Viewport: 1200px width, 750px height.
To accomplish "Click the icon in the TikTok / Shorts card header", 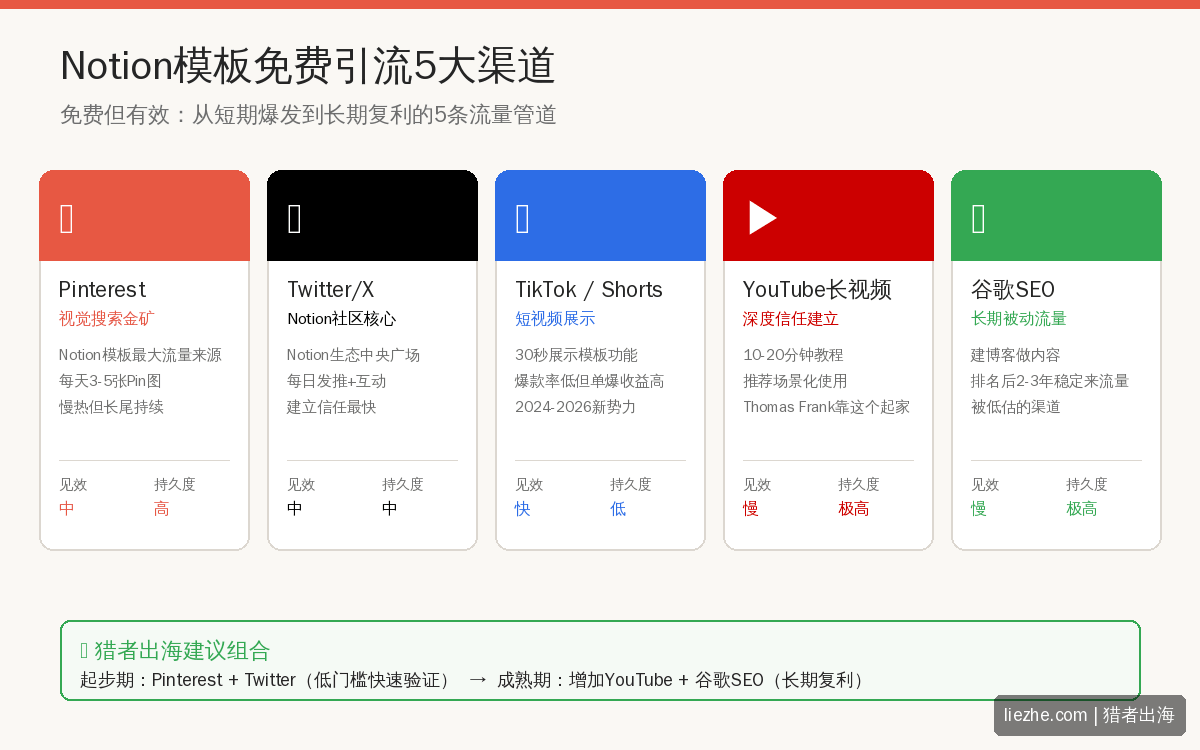I will click(523, 218).
